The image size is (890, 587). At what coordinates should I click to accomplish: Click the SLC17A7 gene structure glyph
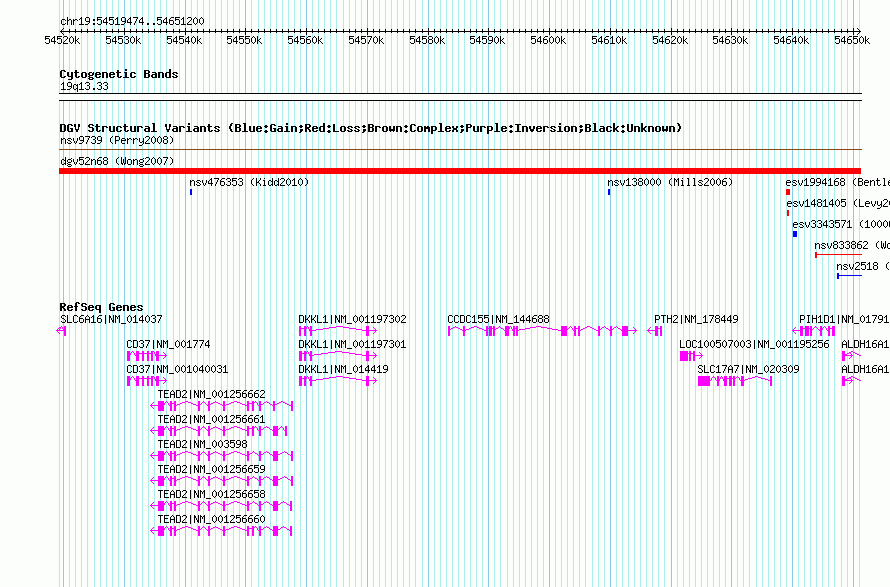(x=735, y=381)
